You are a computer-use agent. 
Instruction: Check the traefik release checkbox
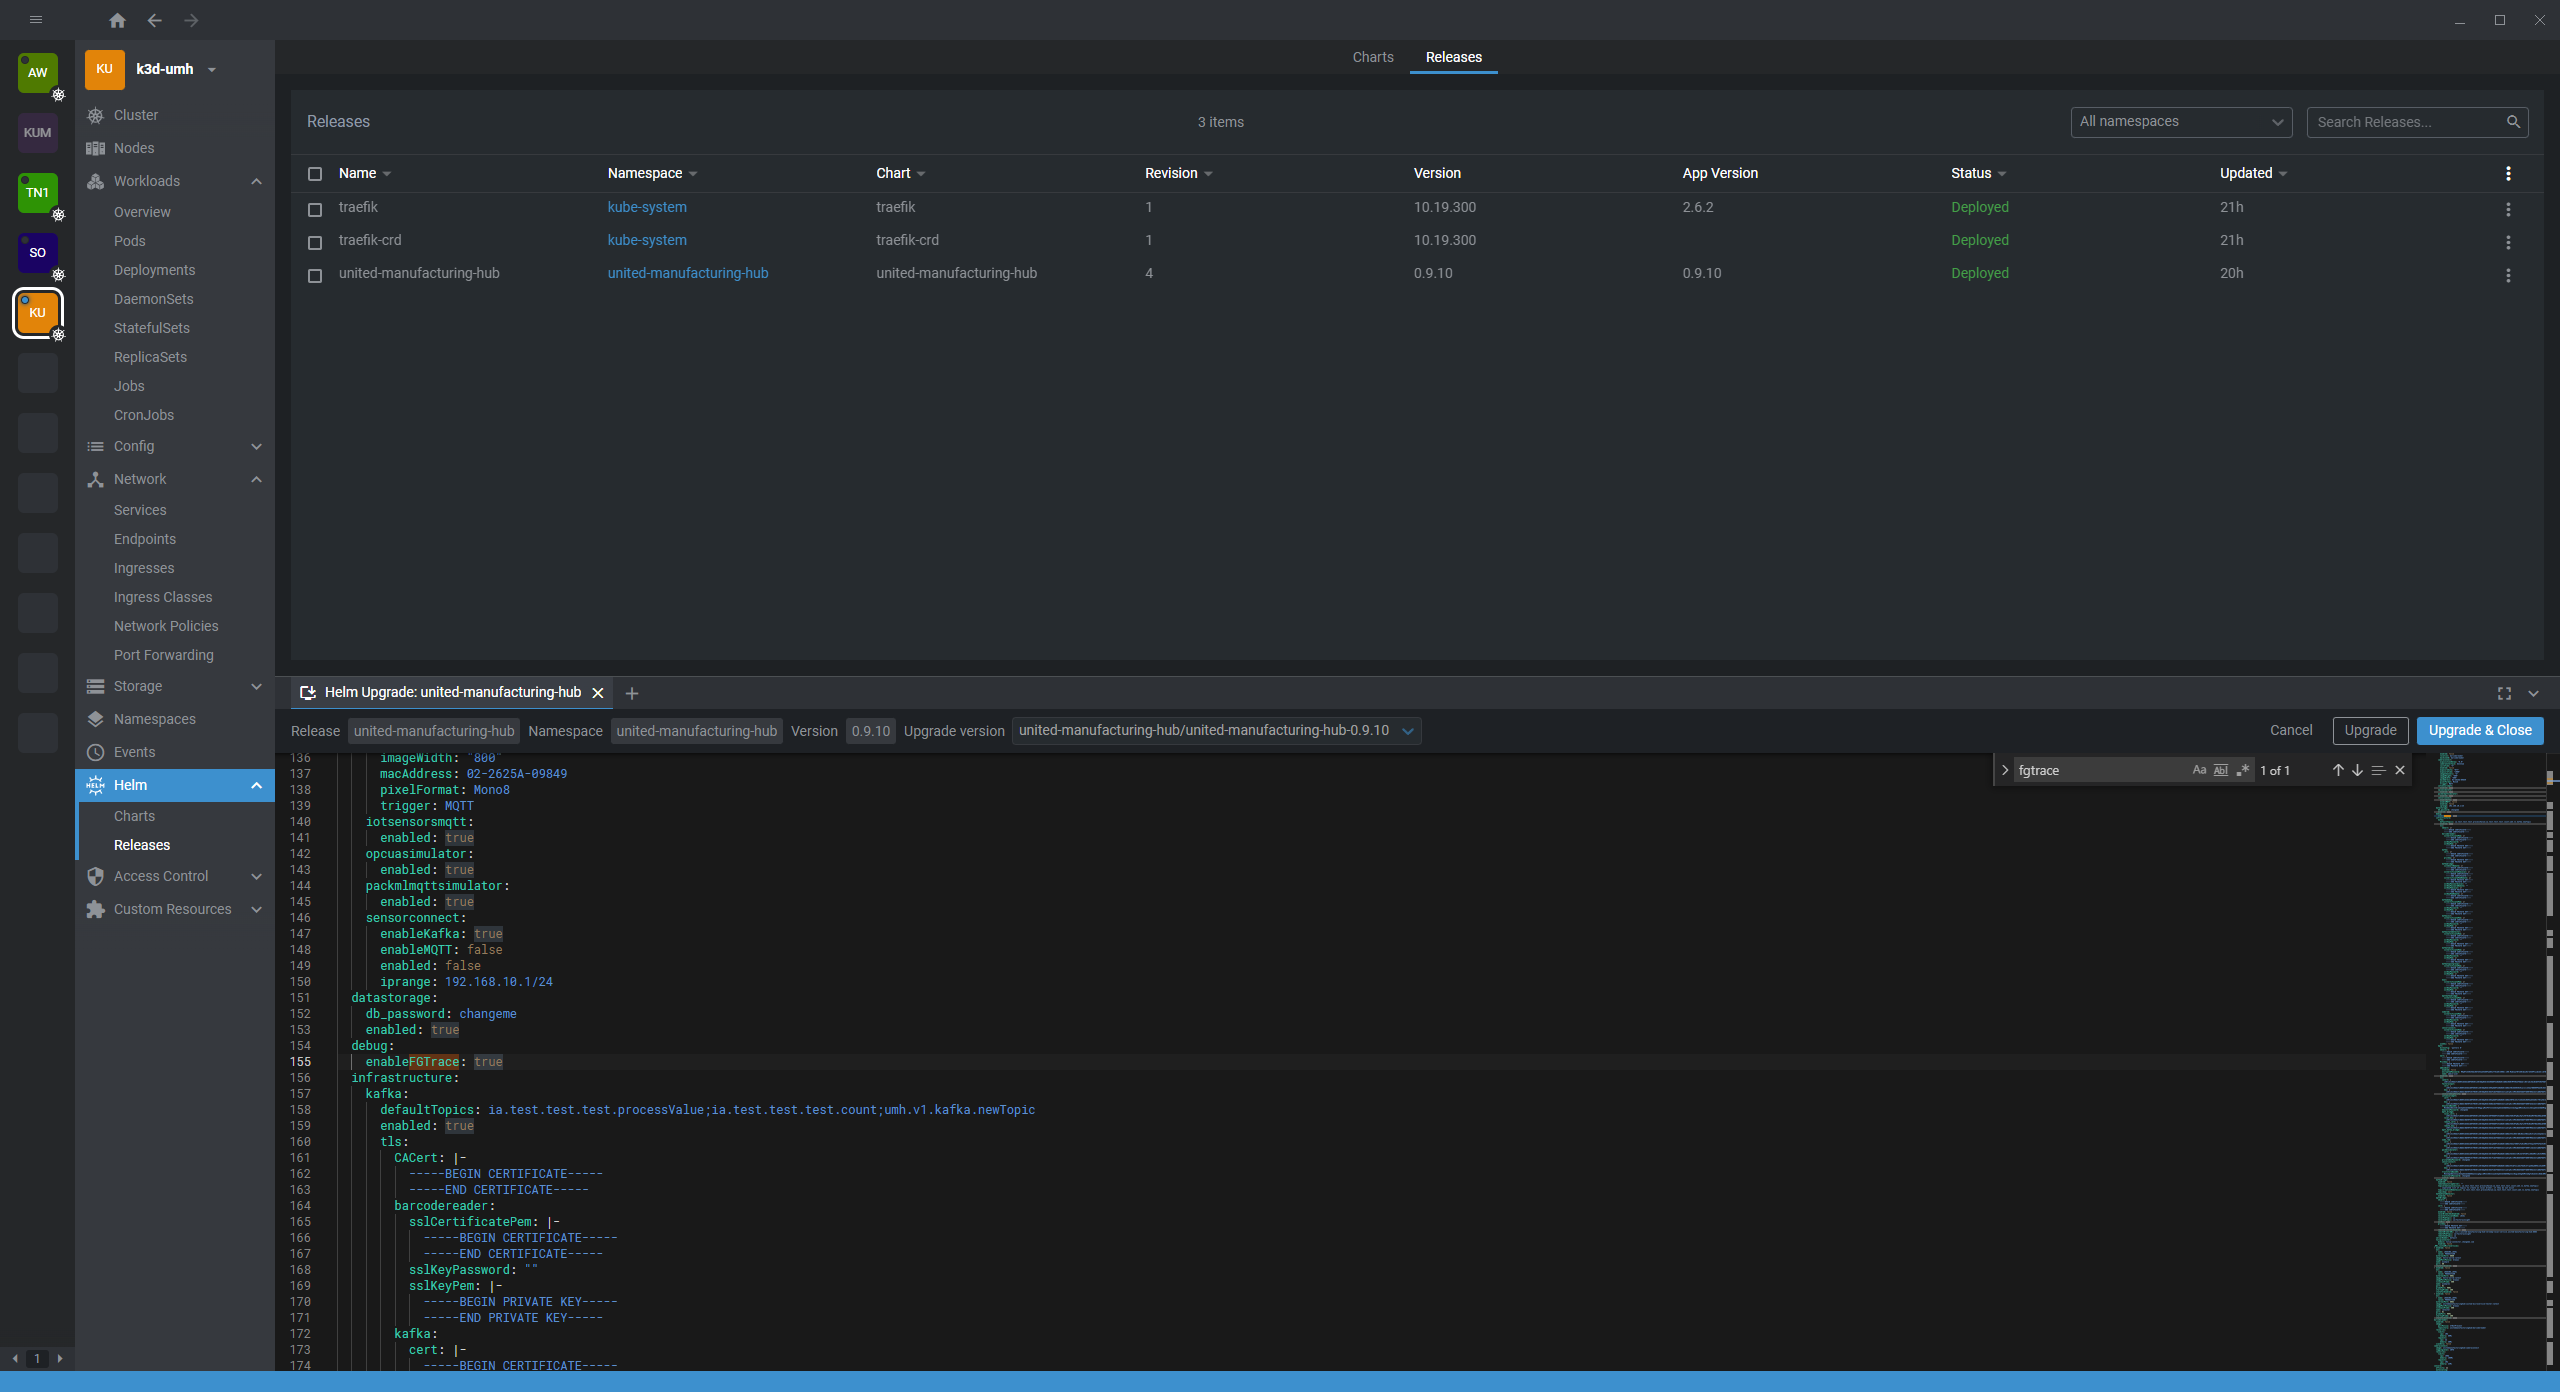(315, 209)
